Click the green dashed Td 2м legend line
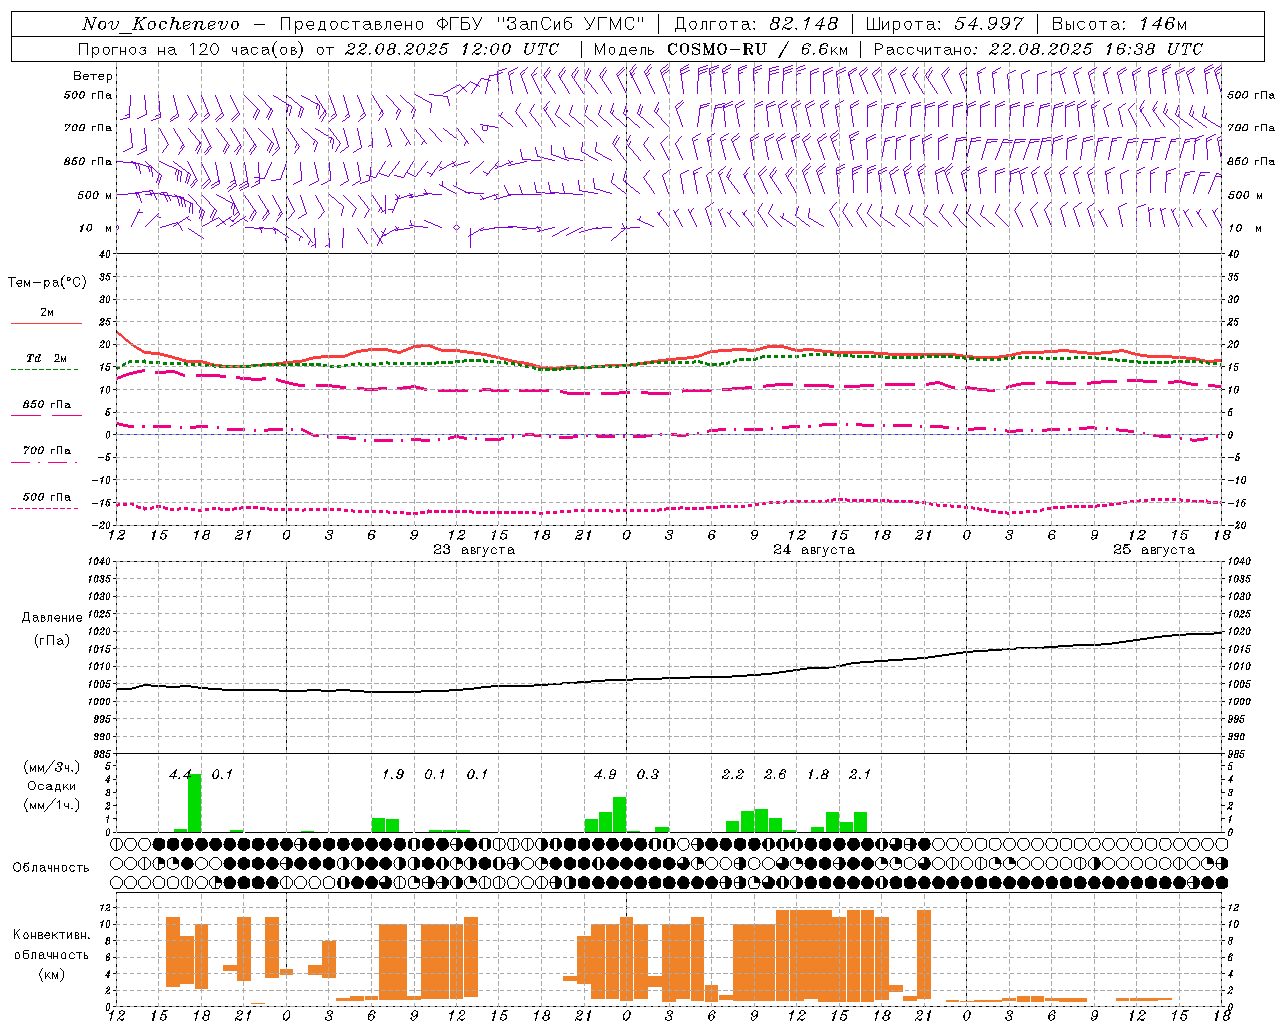The width and height of the screenshot is (1280, 1024). click(x=44, y=370)
